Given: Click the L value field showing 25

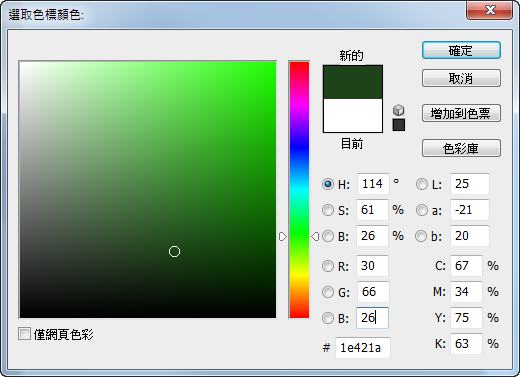Looking at the screenshot, I should (470, 184).
